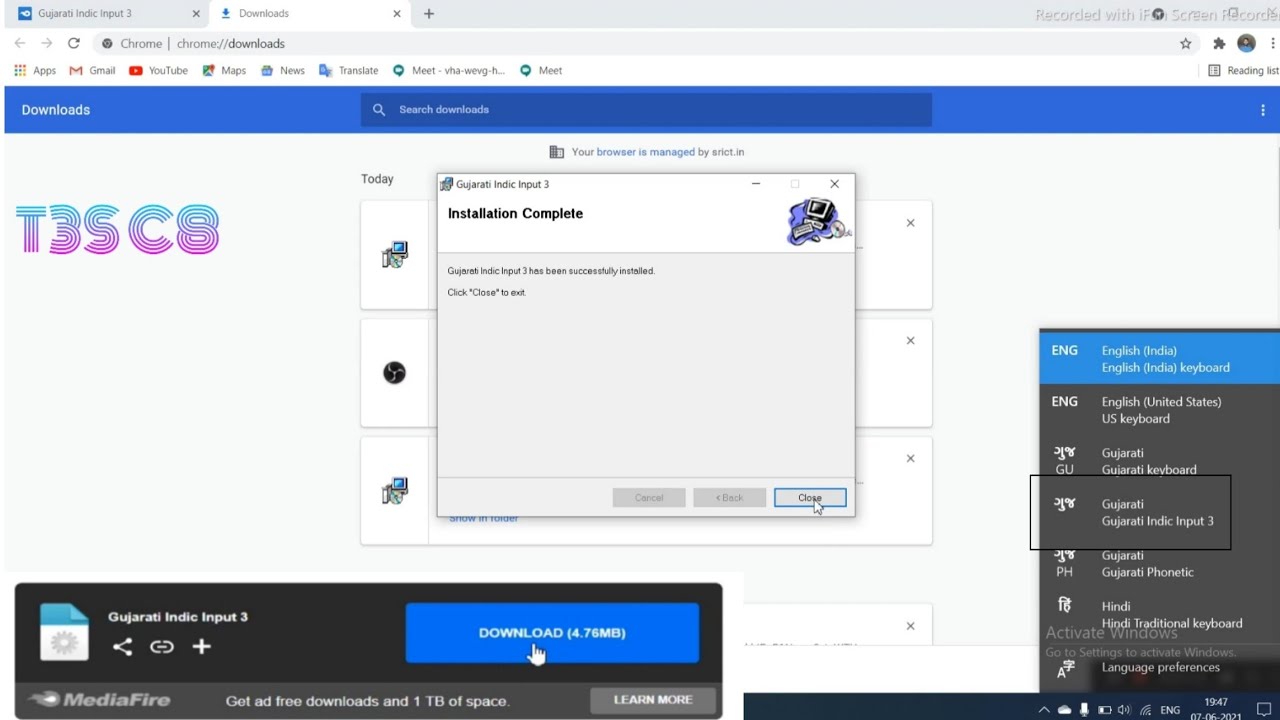The height and width of the screenshot is (720, 1280).
Task: Open a new tab with the plus button
Action: coord(429,13)
